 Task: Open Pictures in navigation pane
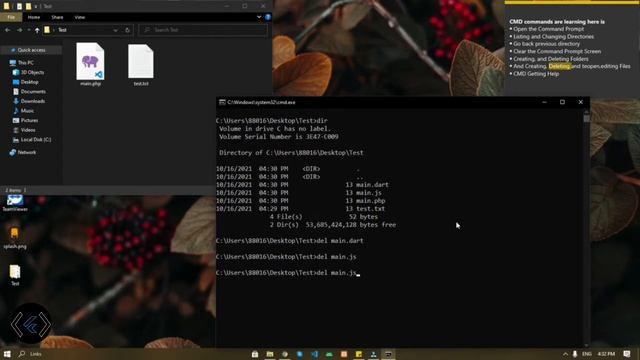[29, 120]
